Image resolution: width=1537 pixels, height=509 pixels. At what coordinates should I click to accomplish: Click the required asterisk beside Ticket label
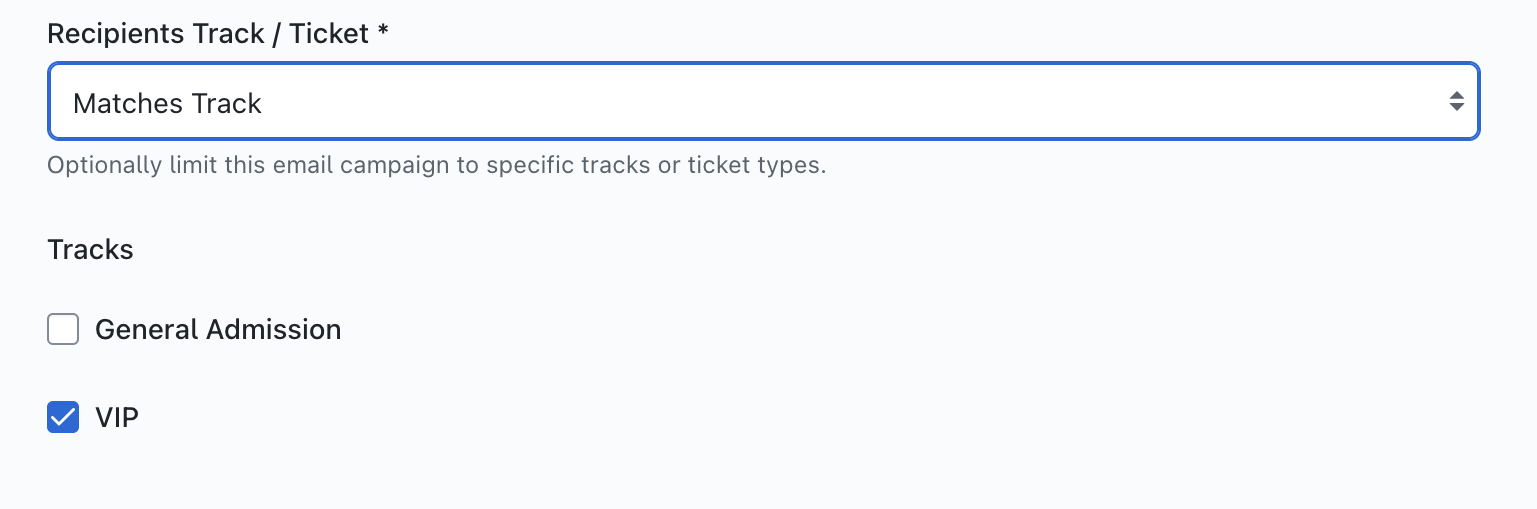pyautogui.click(x=382, y=31)
